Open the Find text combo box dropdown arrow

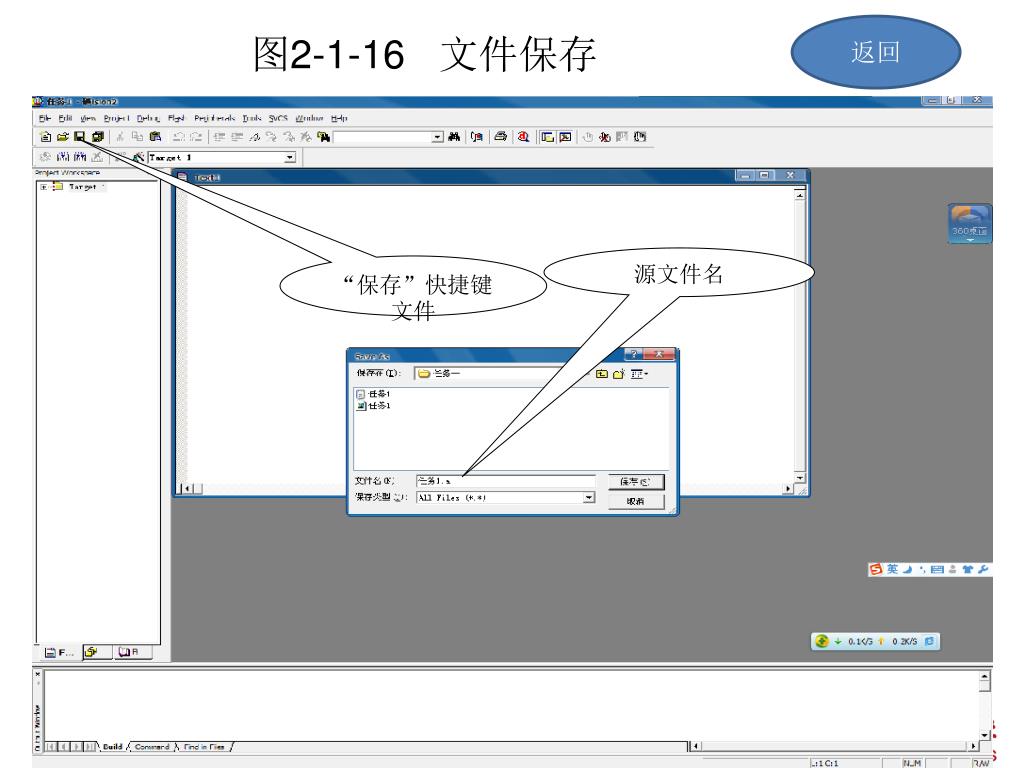pyautogui.click(x=438, y=136)
